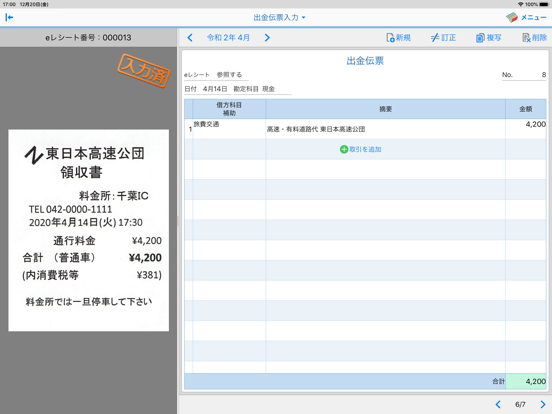Click the 摘要 column header
Viewport: 552px width, 414px height.
click(385, 109)
